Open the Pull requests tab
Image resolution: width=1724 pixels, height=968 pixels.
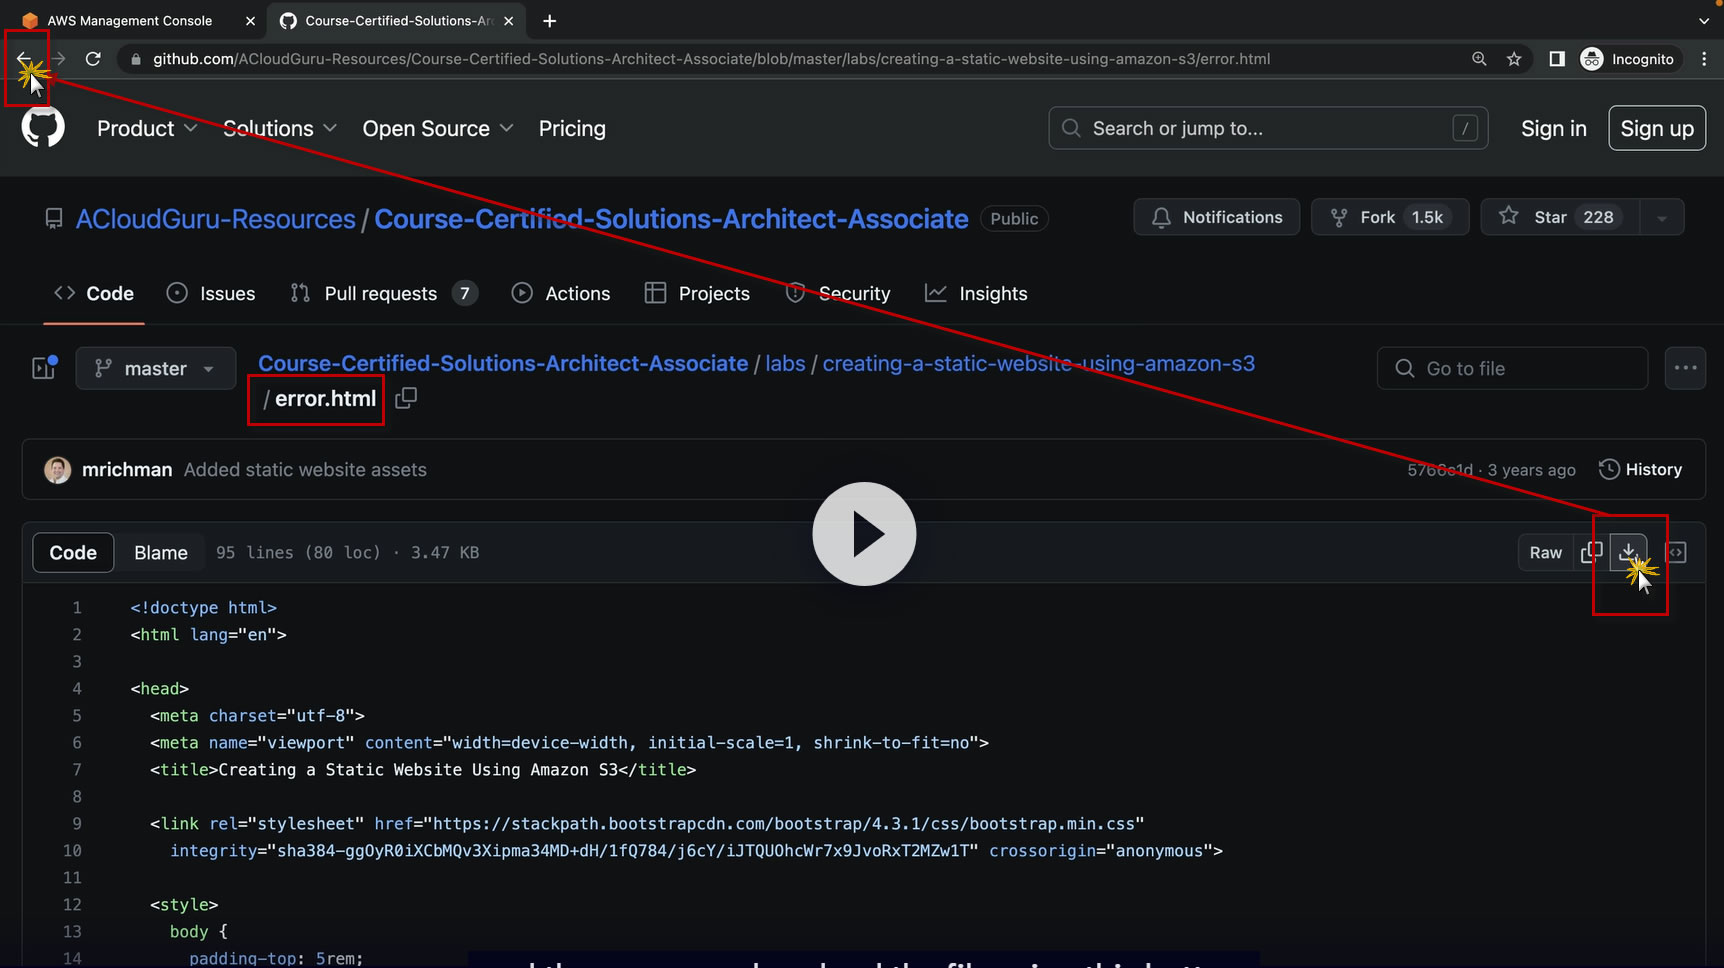[x=380, y=294]
